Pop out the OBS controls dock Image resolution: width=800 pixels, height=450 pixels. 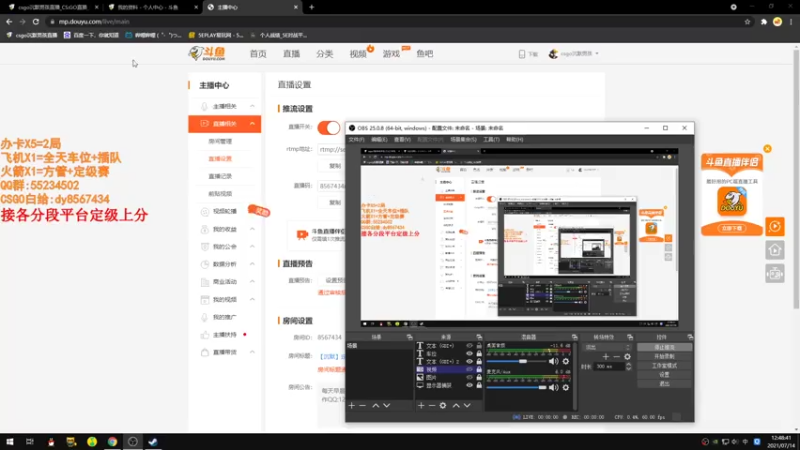click(x=690, y=337)
